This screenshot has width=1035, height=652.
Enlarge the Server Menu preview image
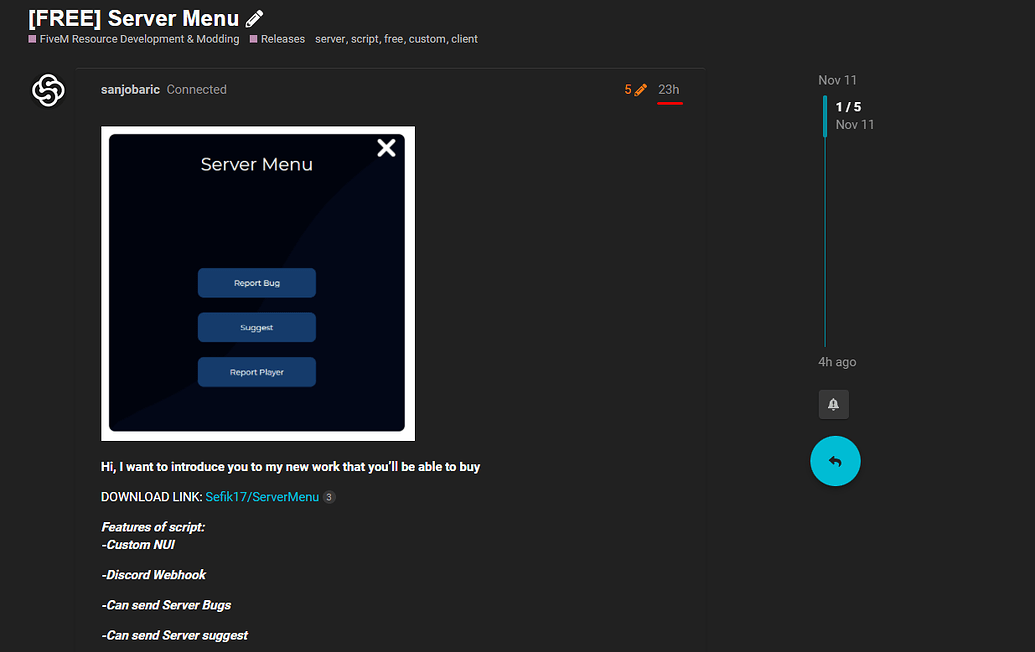[x=258, y=283]
